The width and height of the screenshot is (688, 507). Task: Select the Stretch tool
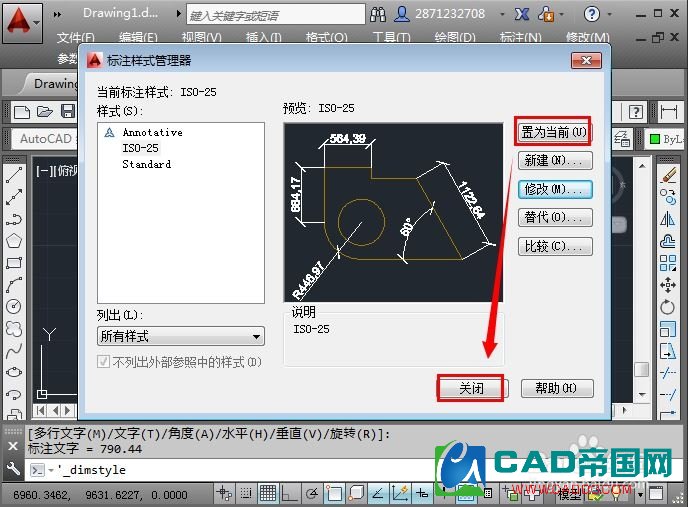pyautogui.click(x=668, y=350)
